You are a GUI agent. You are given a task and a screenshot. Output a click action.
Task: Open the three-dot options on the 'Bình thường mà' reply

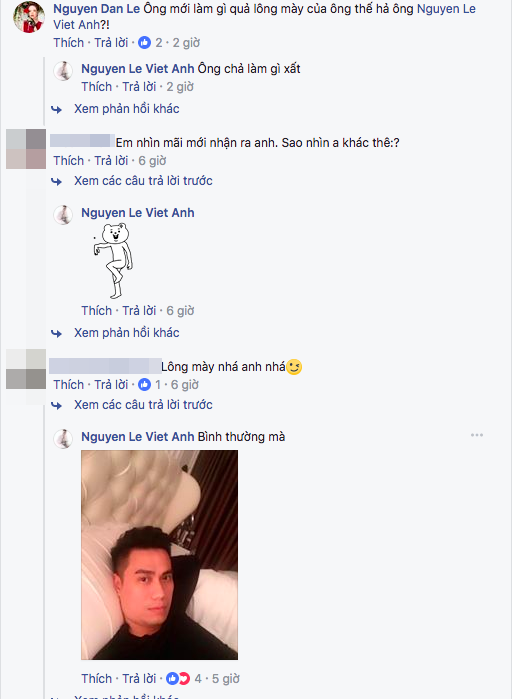(x=477, y=435)
